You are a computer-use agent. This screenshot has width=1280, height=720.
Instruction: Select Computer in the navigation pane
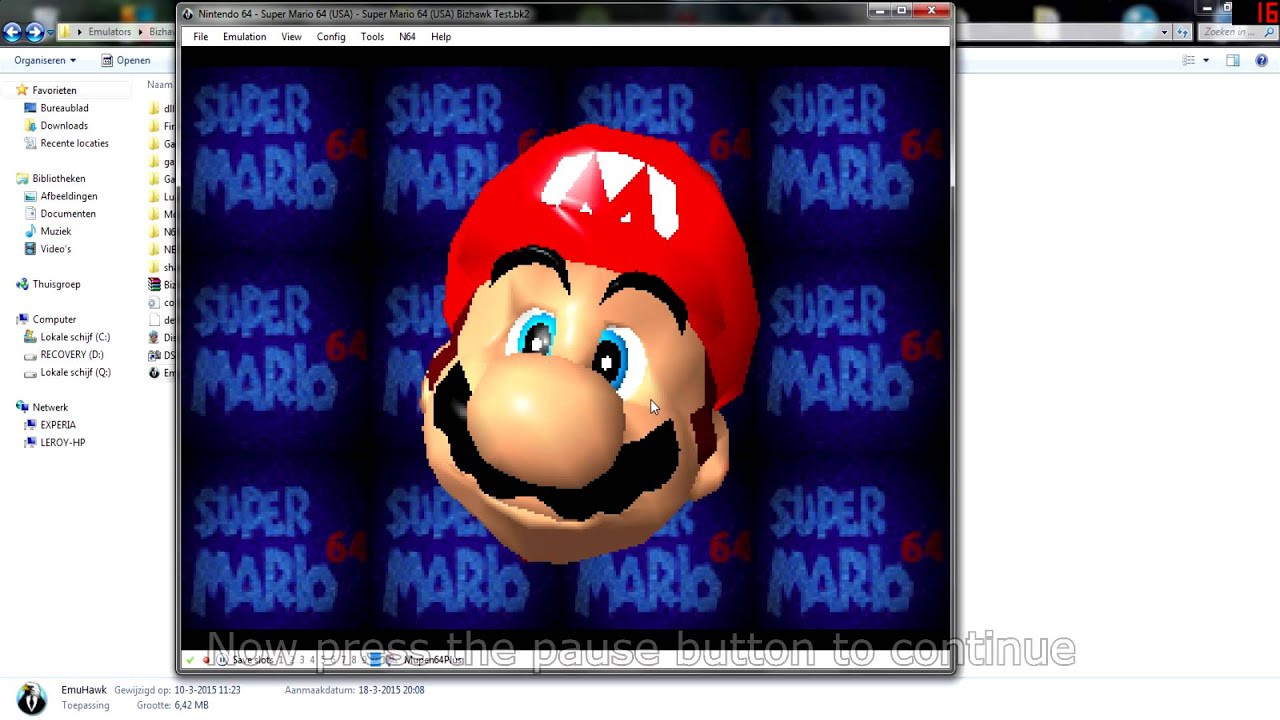coord(54,320)
